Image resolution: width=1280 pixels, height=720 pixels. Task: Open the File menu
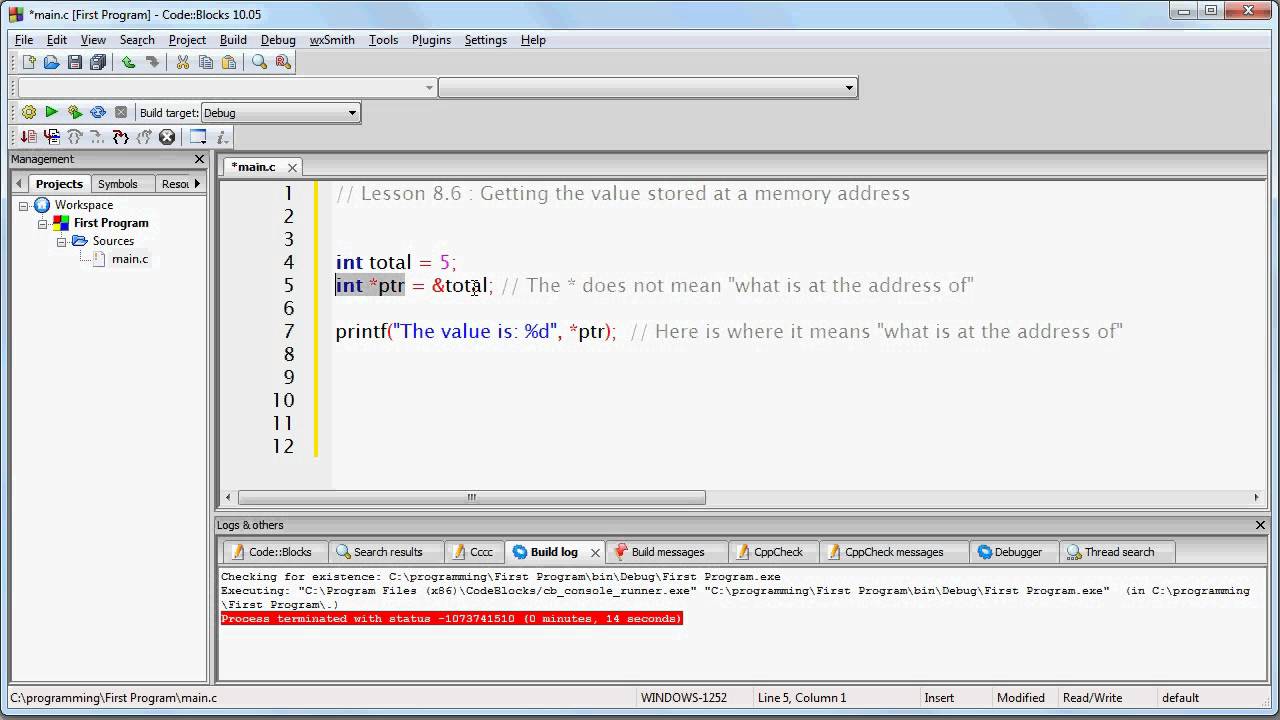[x=24, y=40]
